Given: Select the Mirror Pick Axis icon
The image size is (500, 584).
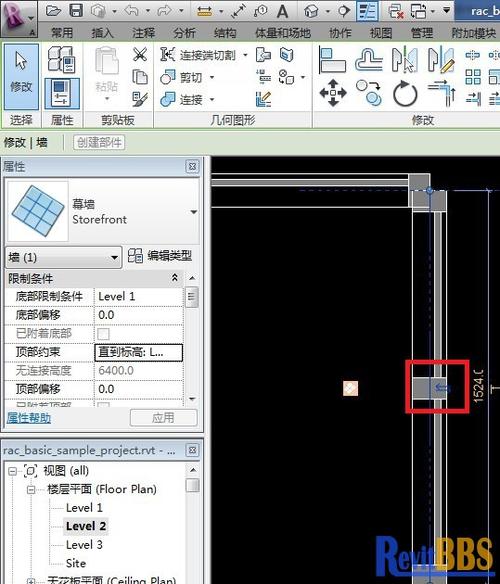Looking at the screenshot, I should [x=405, y=60].
